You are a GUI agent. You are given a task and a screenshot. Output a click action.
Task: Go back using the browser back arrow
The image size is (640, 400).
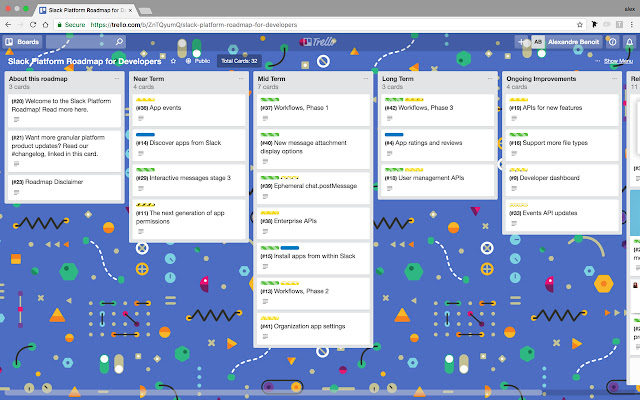click(8, 24)
